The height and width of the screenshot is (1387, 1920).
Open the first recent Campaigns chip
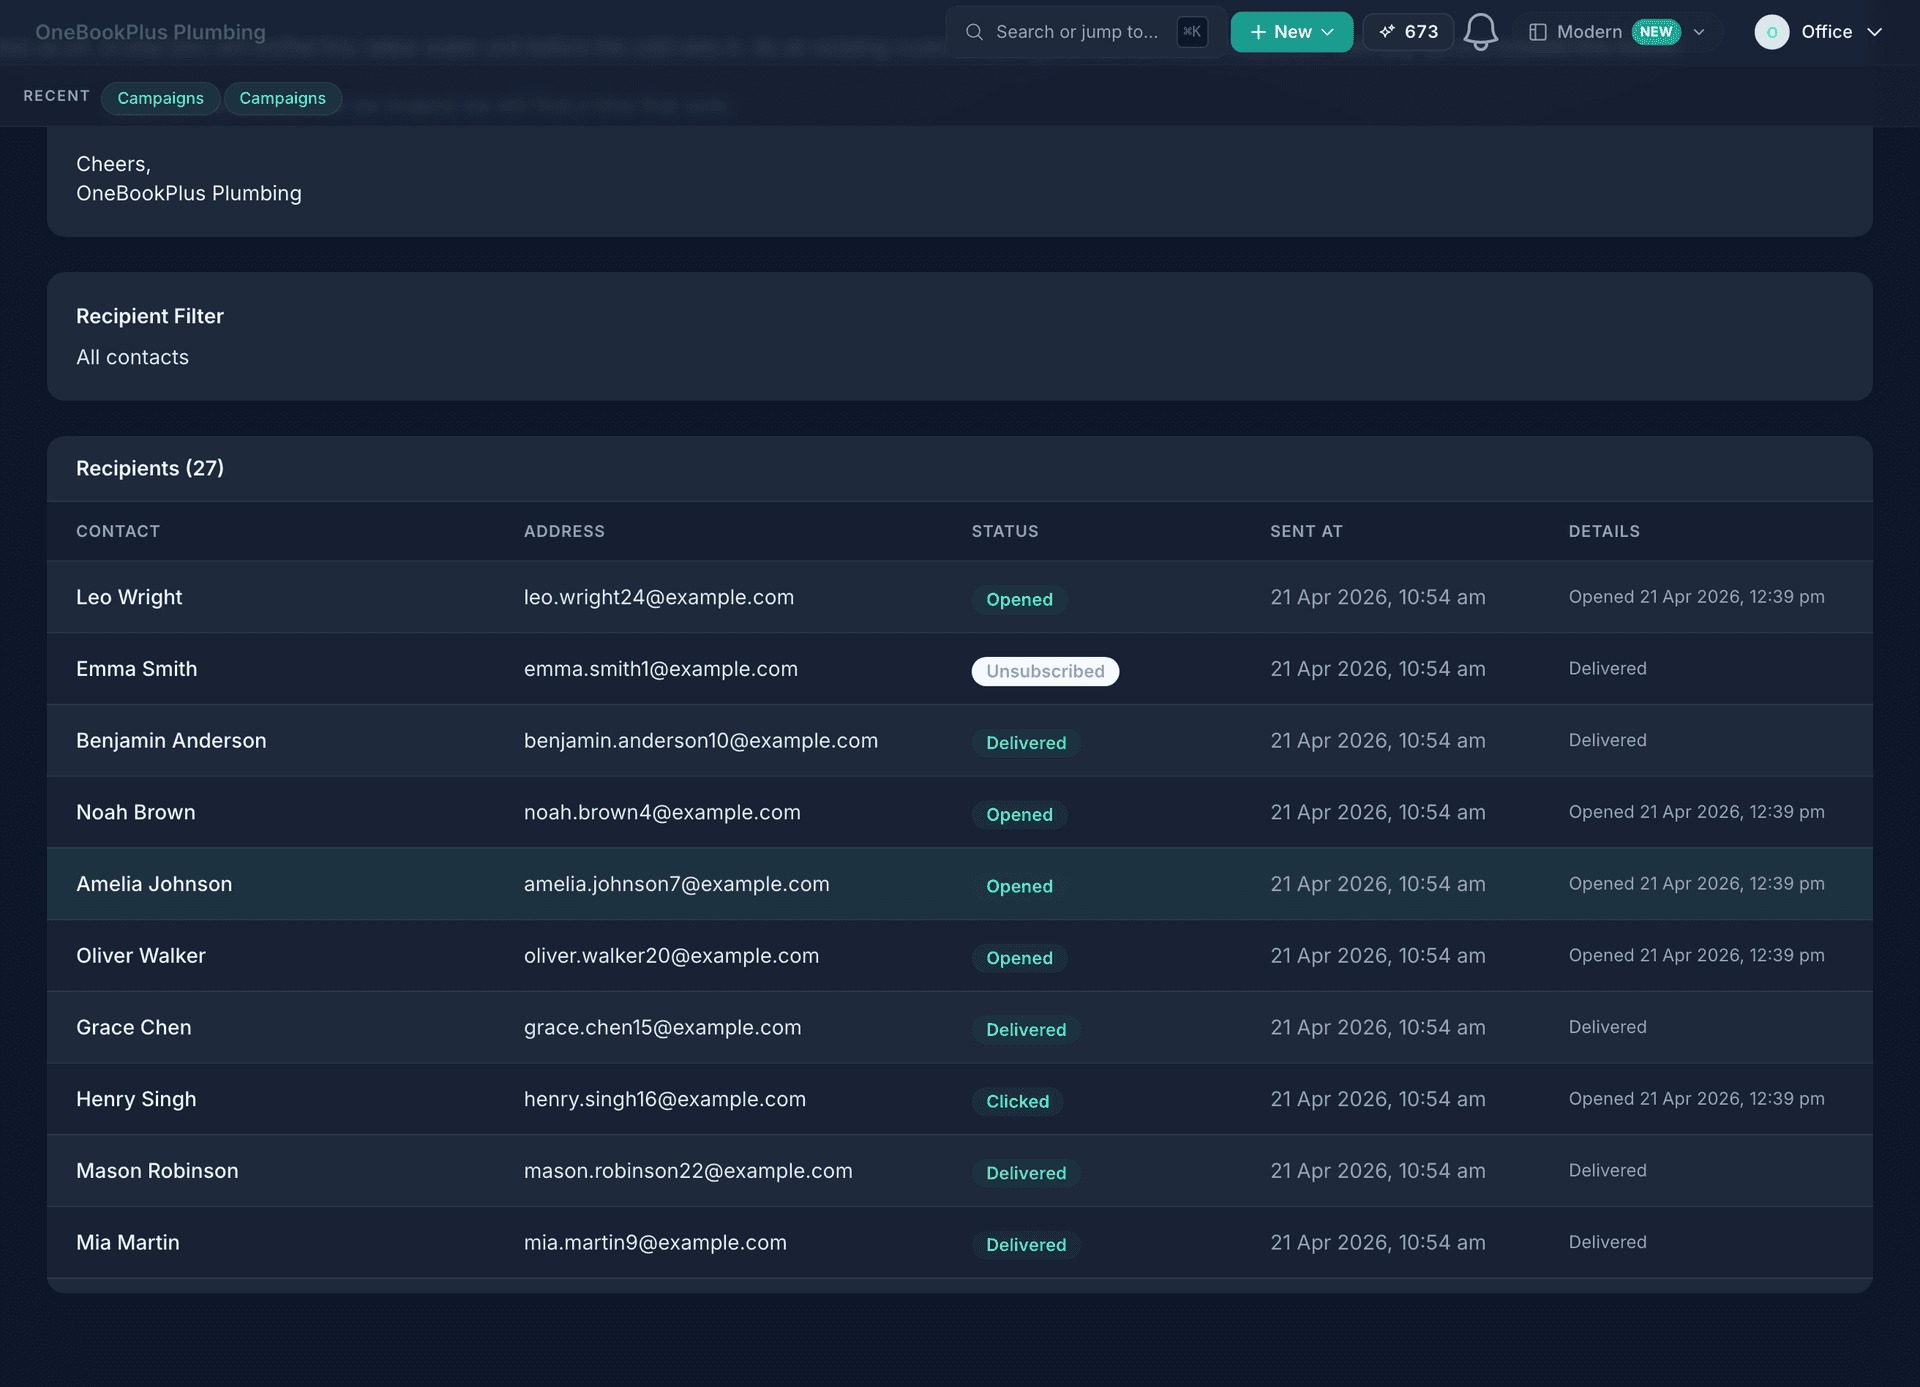coord(160,98)
